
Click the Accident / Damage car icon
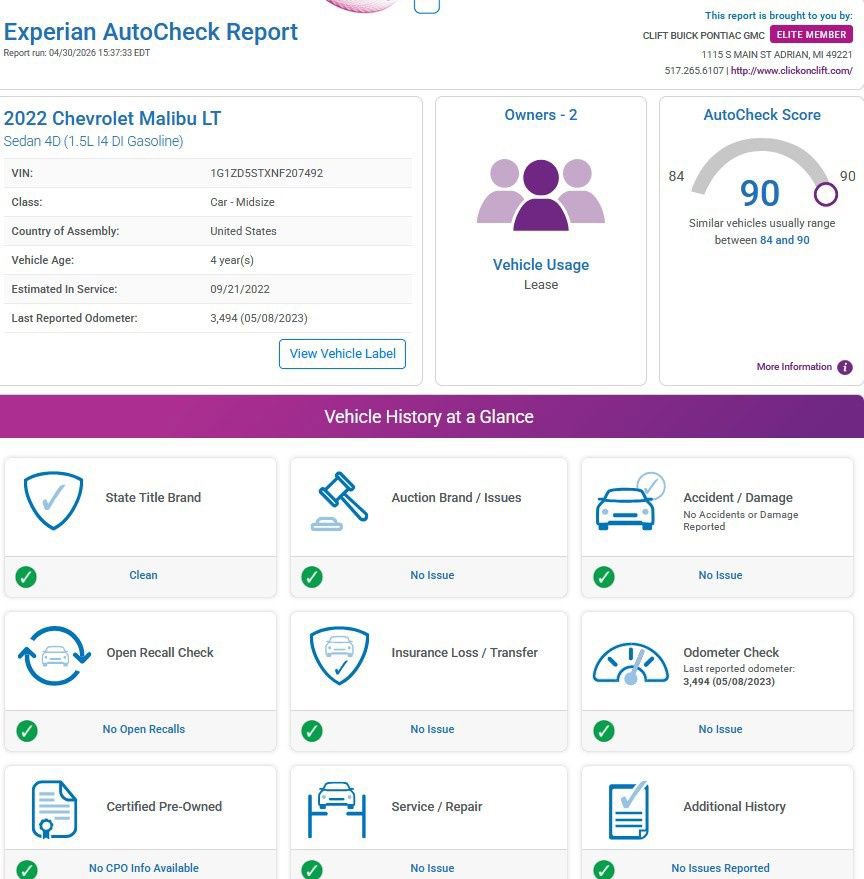(630, 501)
